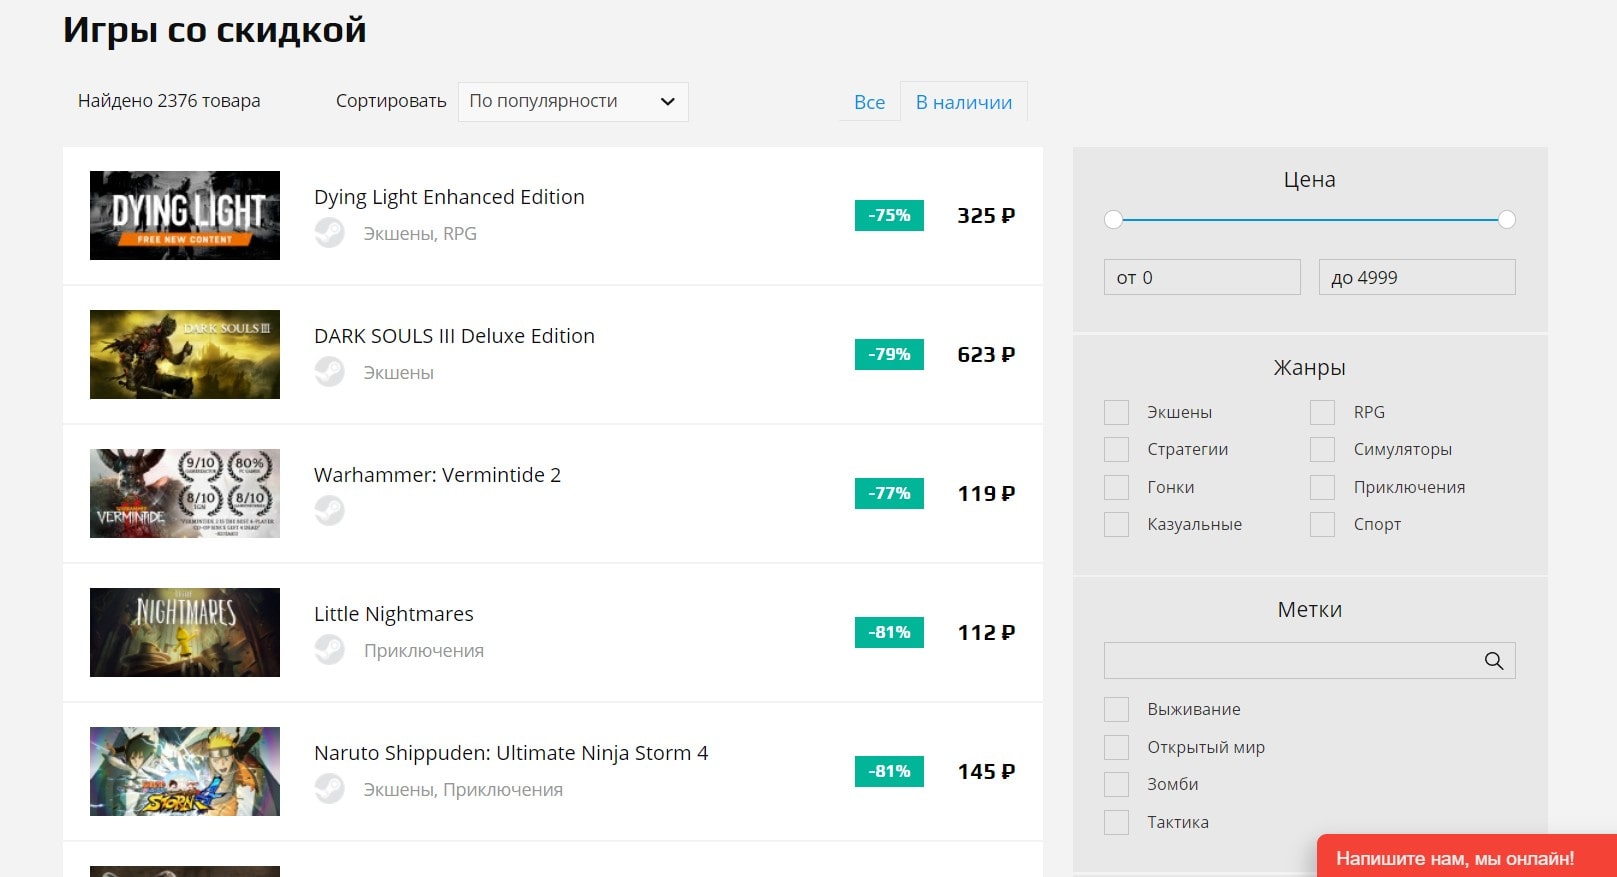The height and width of the screenshot is (877, 1617).
Task: Click the Найдено 2376 товара text
Action: pos(169,101)
